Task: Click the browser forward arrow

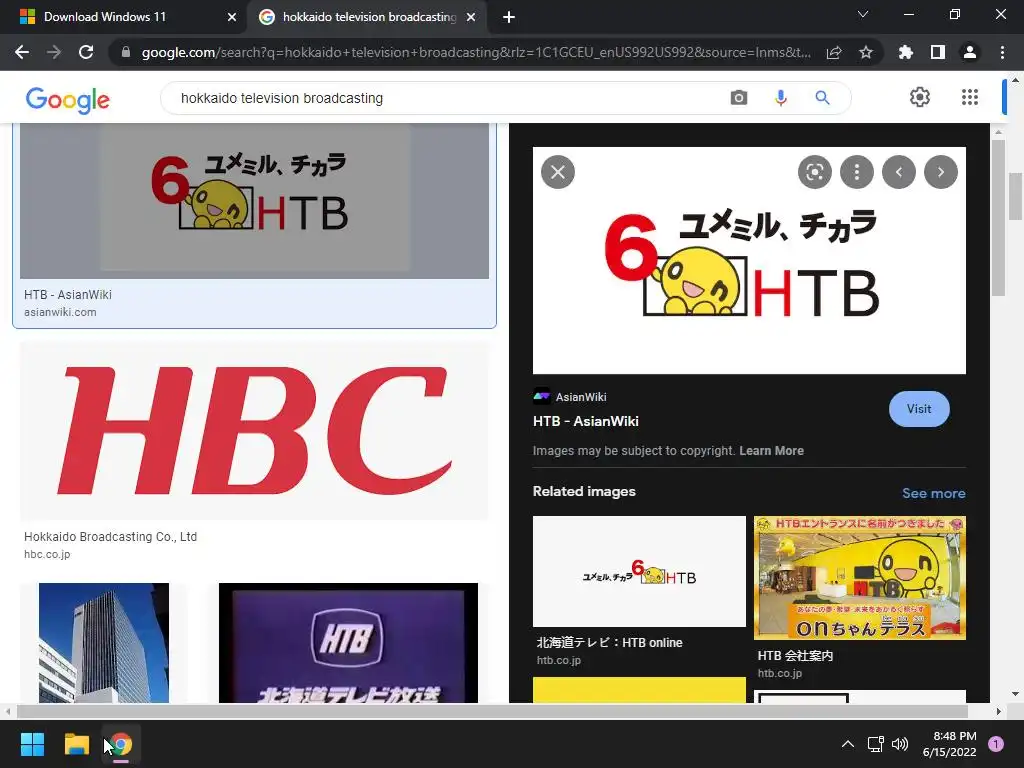Action: click(x=54, y=52)
